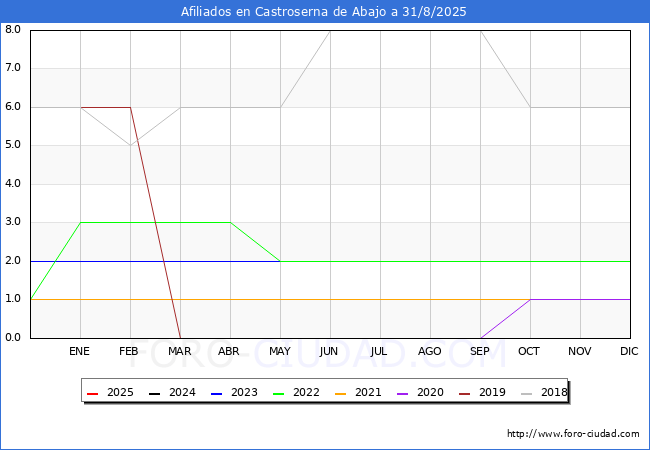This screenshot has height=450, width=650.
Task: Click the ABR month axis label
Action: coord(229,351)
